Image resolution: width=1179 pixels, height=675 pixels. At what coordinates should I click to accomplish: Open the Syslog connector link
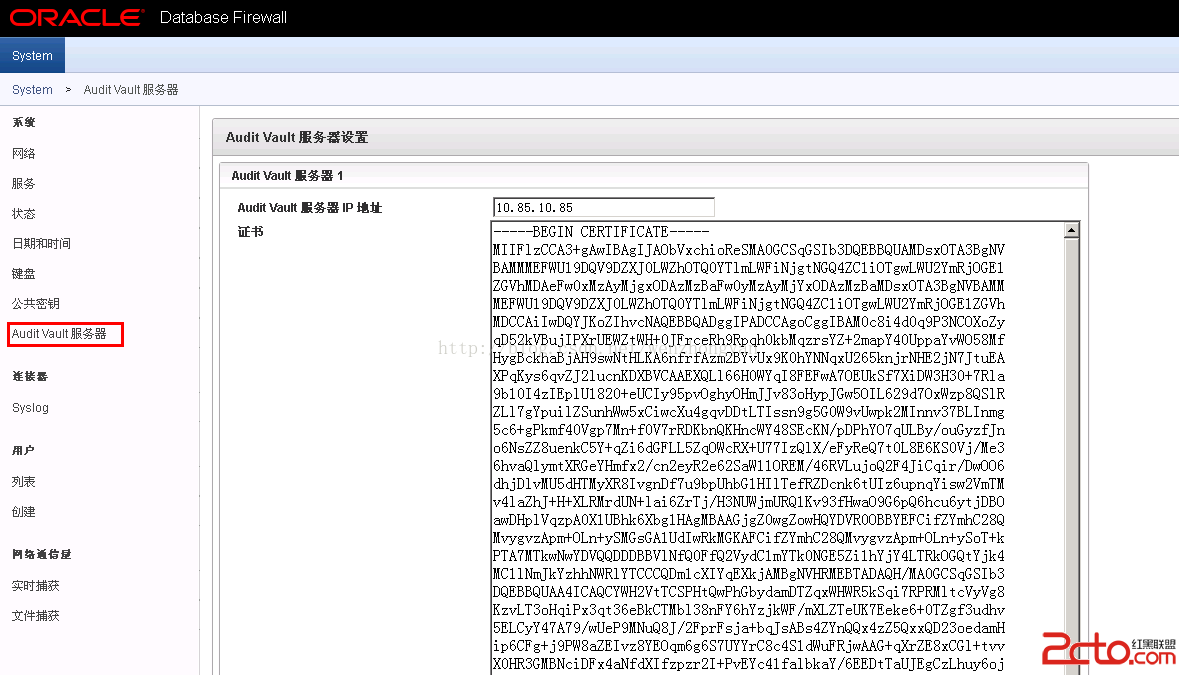point(30,407)
